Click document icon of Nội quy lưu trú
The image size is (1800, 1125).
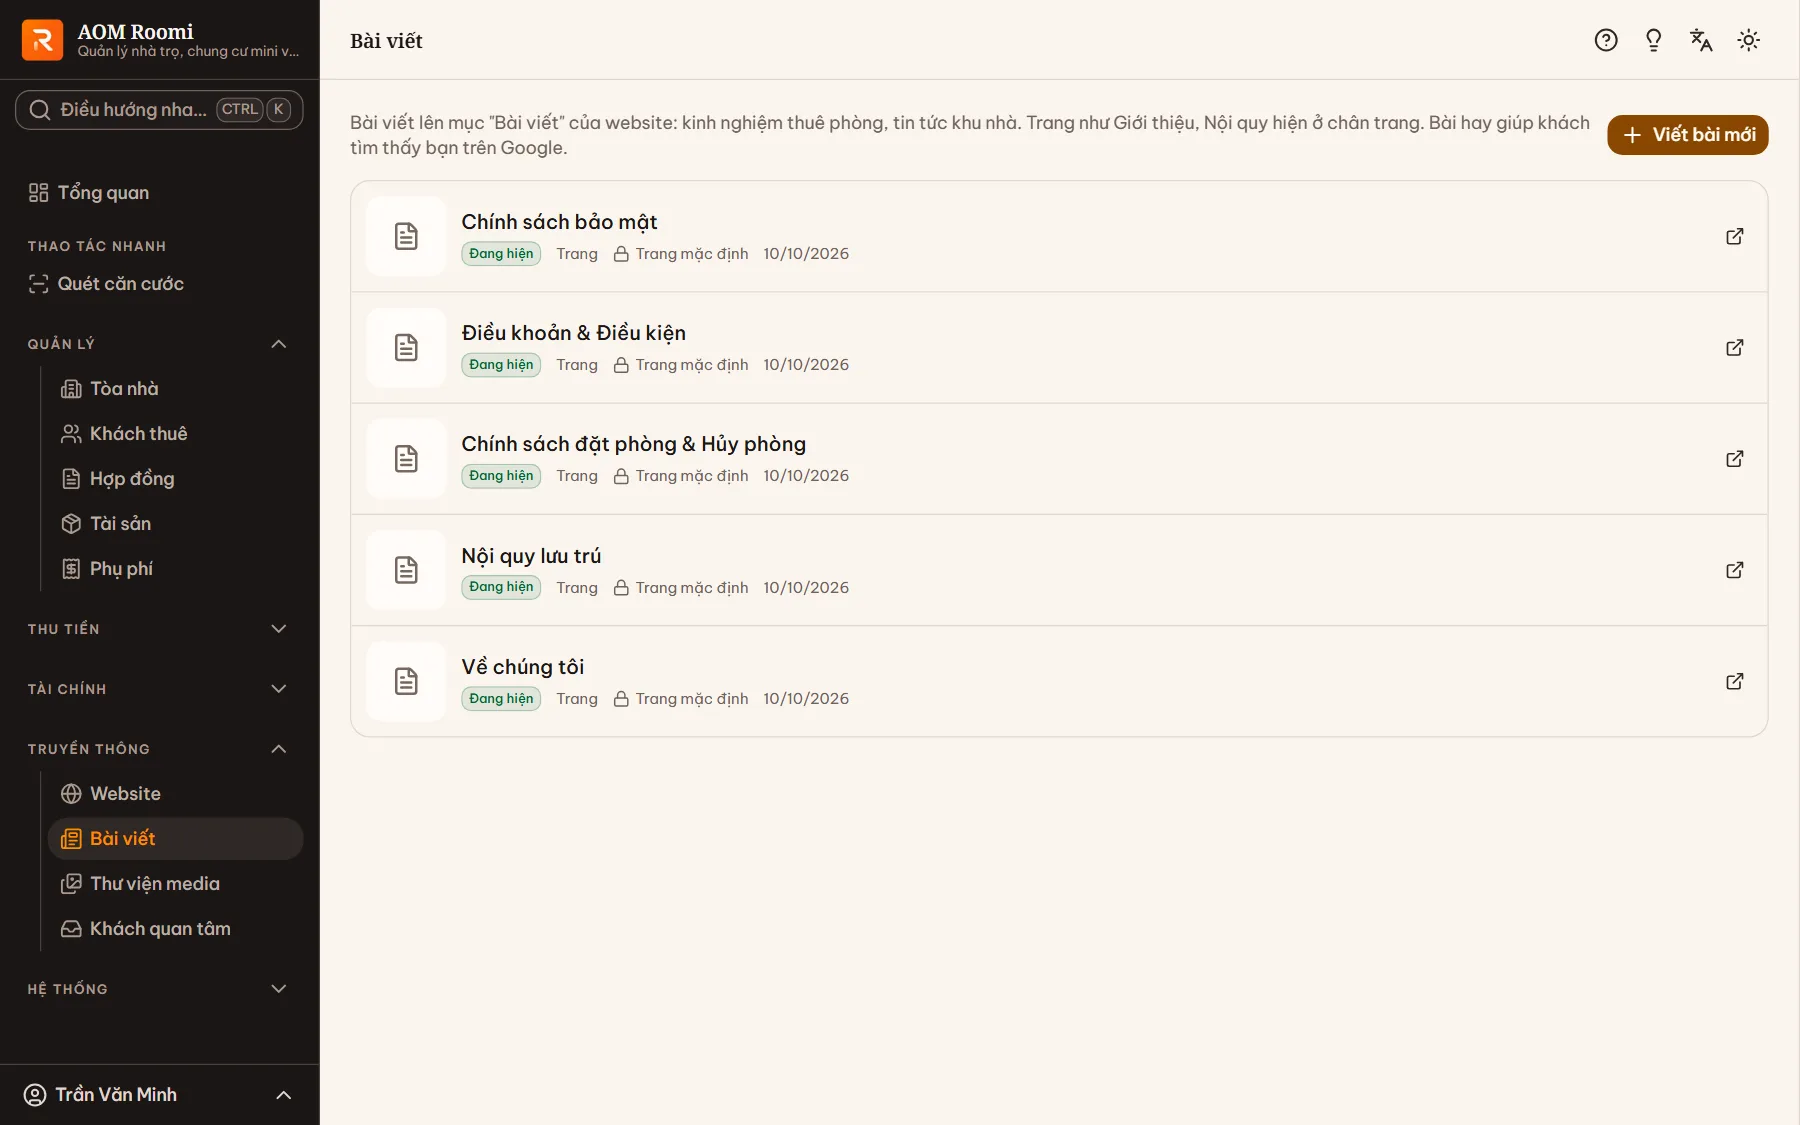pyautogui.click(x=406, y=570)
